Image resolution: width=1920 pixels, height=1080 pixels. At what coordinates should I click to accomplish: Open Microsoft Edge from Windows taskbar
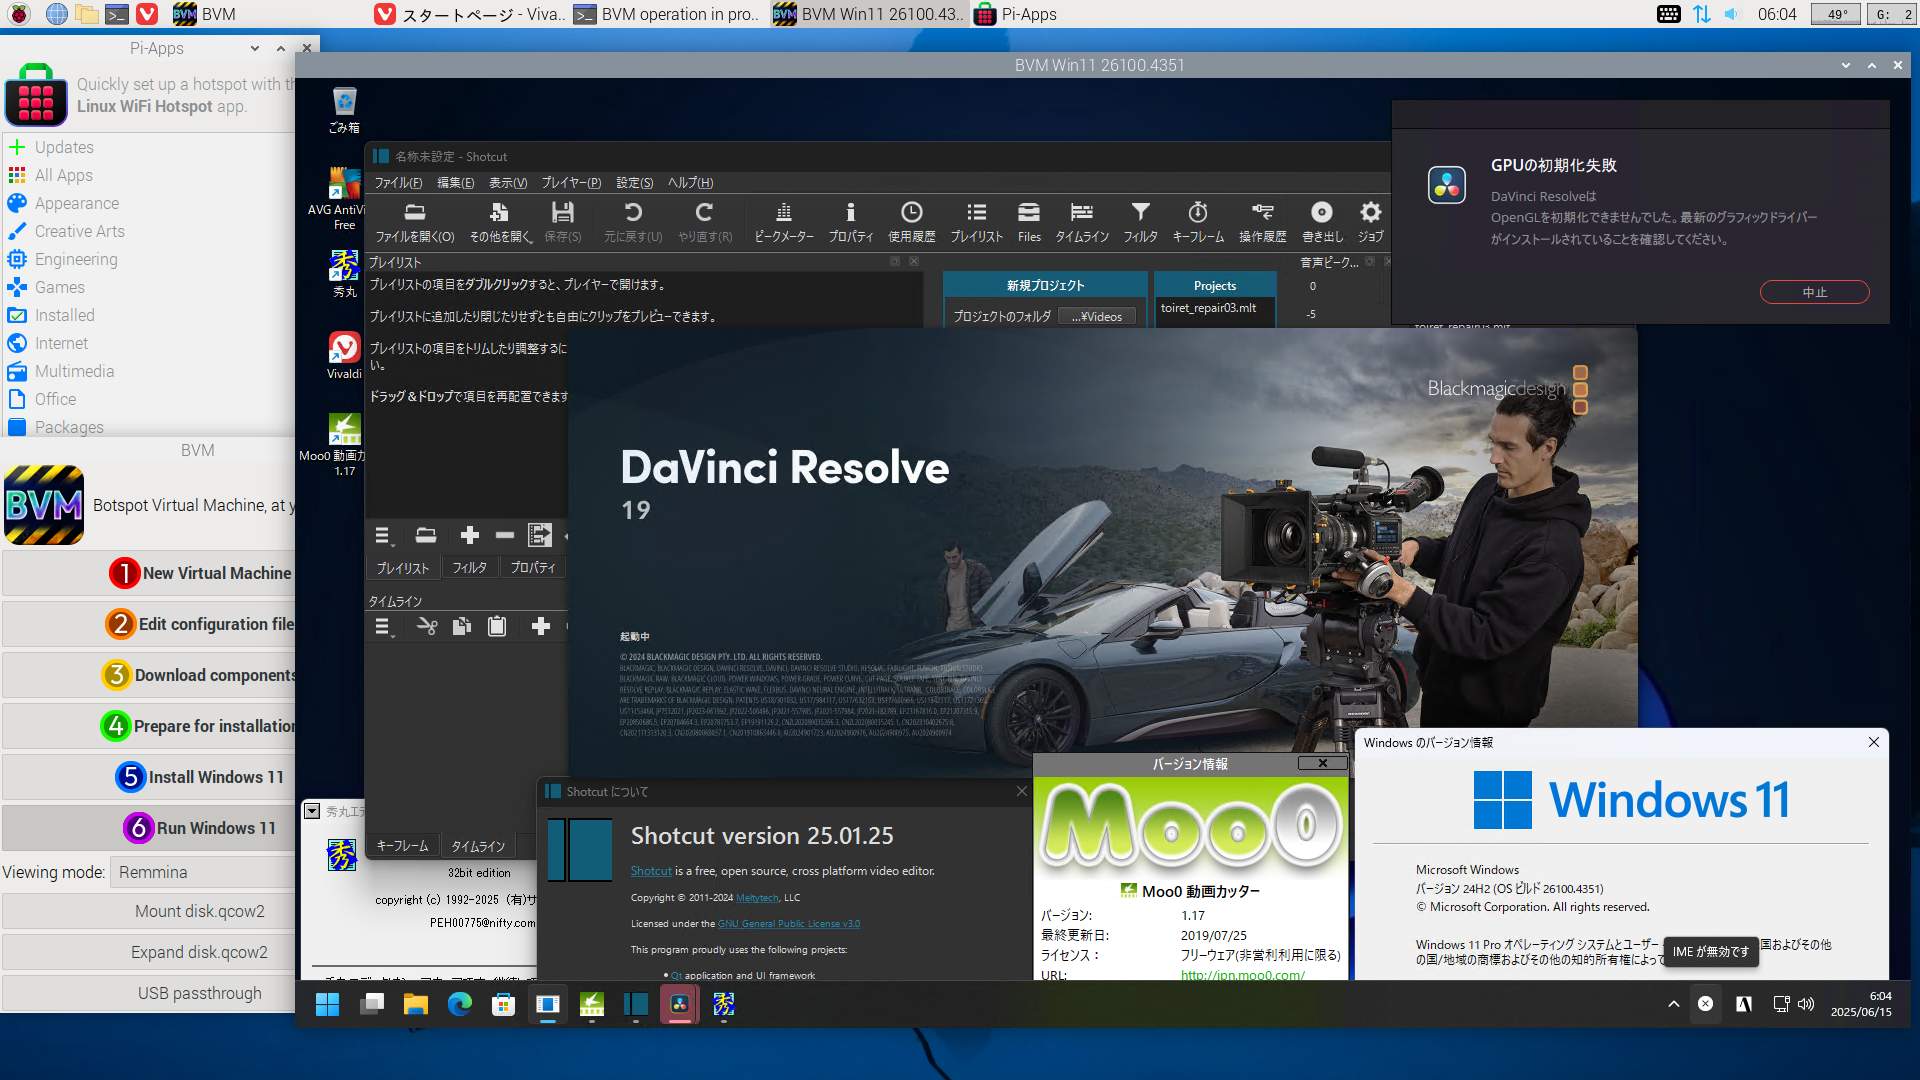[x=460, y=1004]
